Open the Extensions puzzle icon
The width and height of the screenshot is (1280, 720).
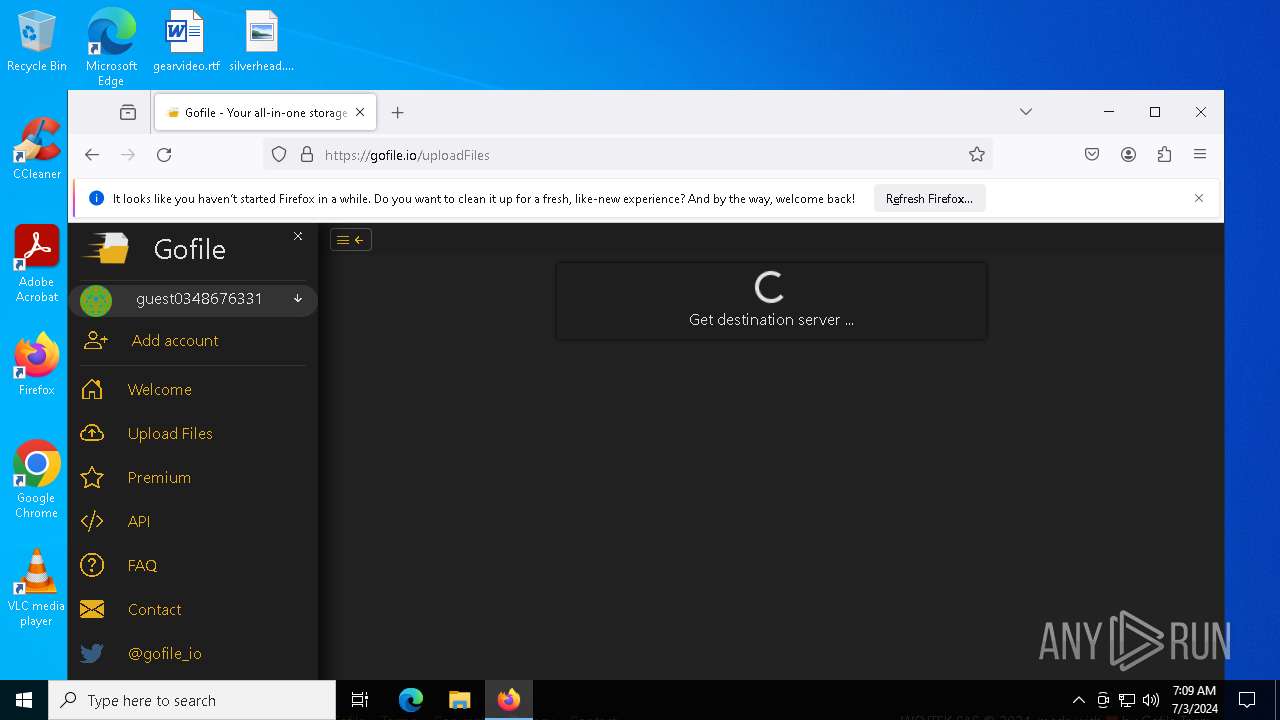tap(1164, 154)
